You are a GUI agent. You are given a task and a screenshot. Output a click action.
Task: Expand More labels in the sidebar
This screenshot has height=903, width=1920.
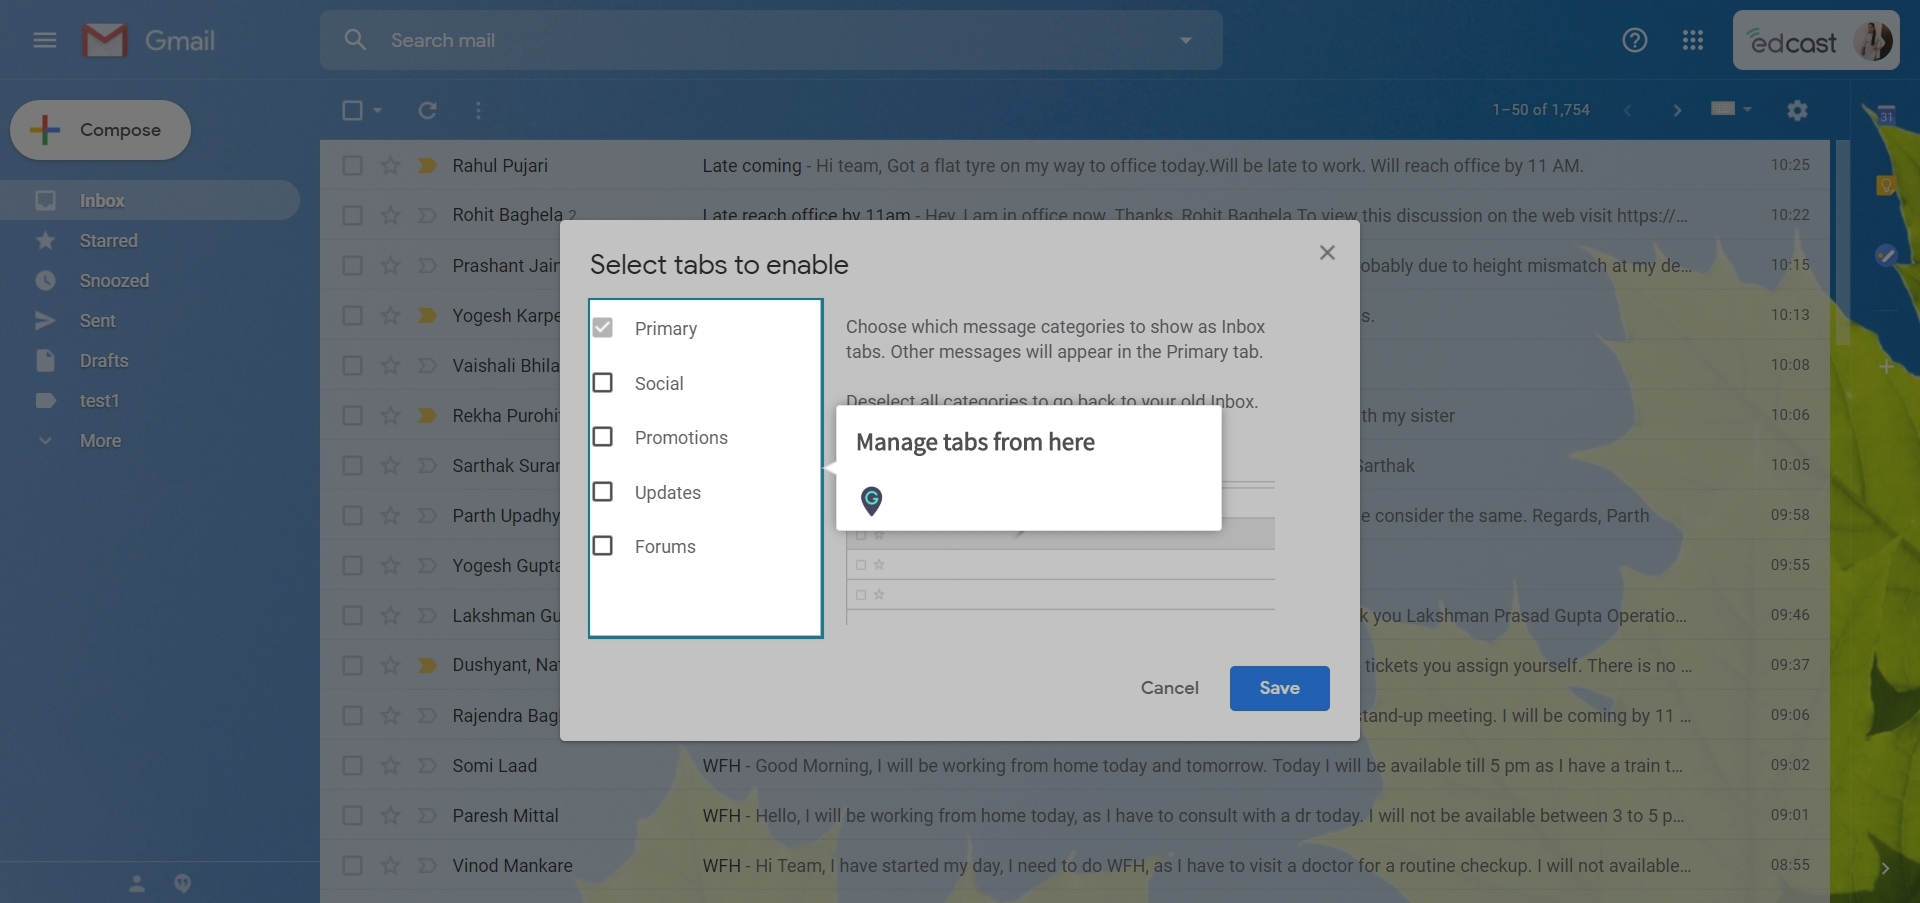100,440
